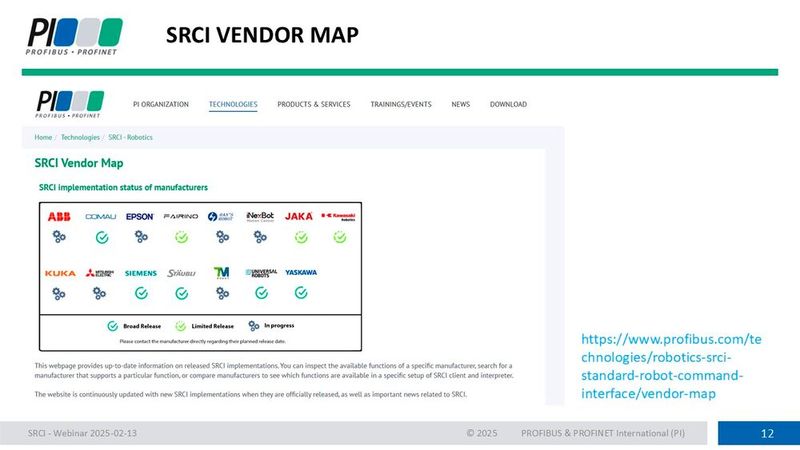Click the large PI logo on the slide

pyautogui.click(x=74, y=36)
